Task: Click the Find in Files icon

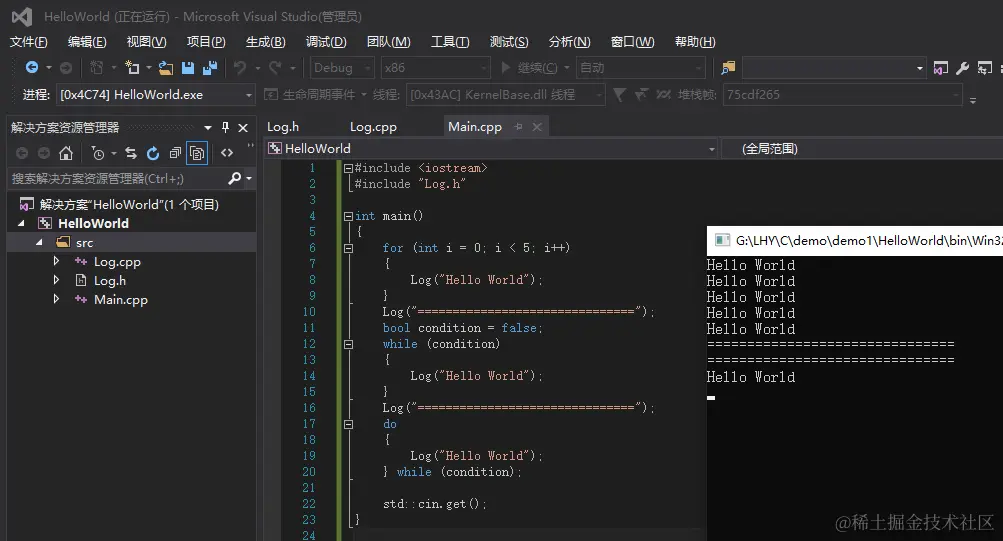Action: click(728, 68)
